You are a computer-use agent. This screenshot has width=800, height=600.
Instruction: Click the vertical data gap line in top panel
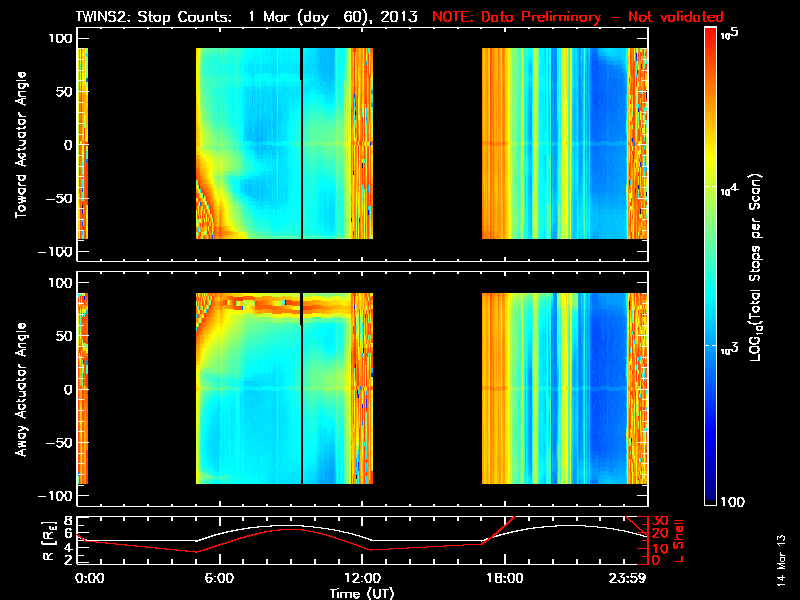[302, 143]
